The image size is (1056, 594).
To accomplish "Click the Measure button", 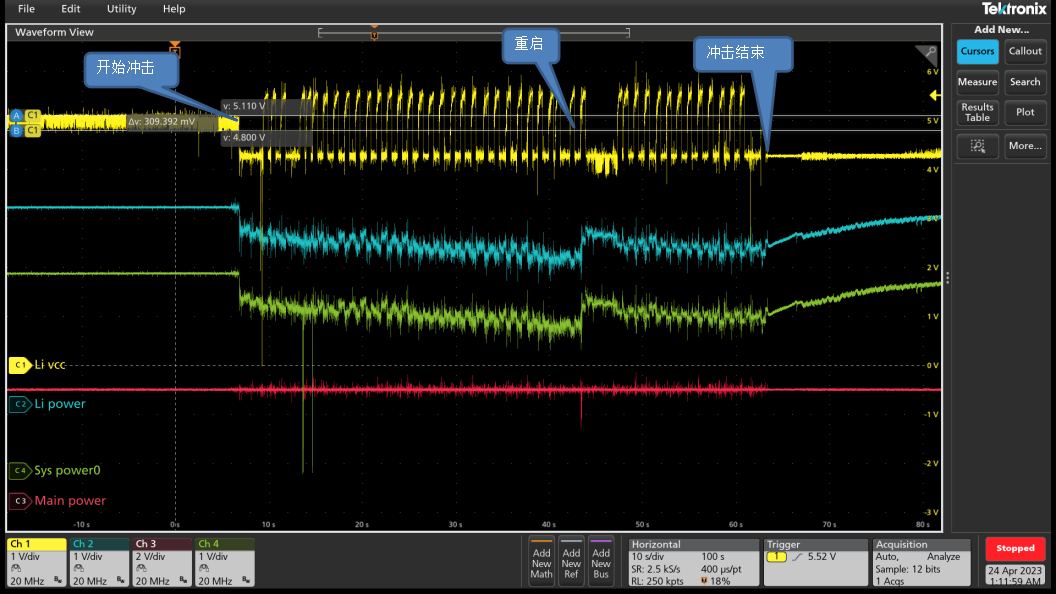I will 977,82.
